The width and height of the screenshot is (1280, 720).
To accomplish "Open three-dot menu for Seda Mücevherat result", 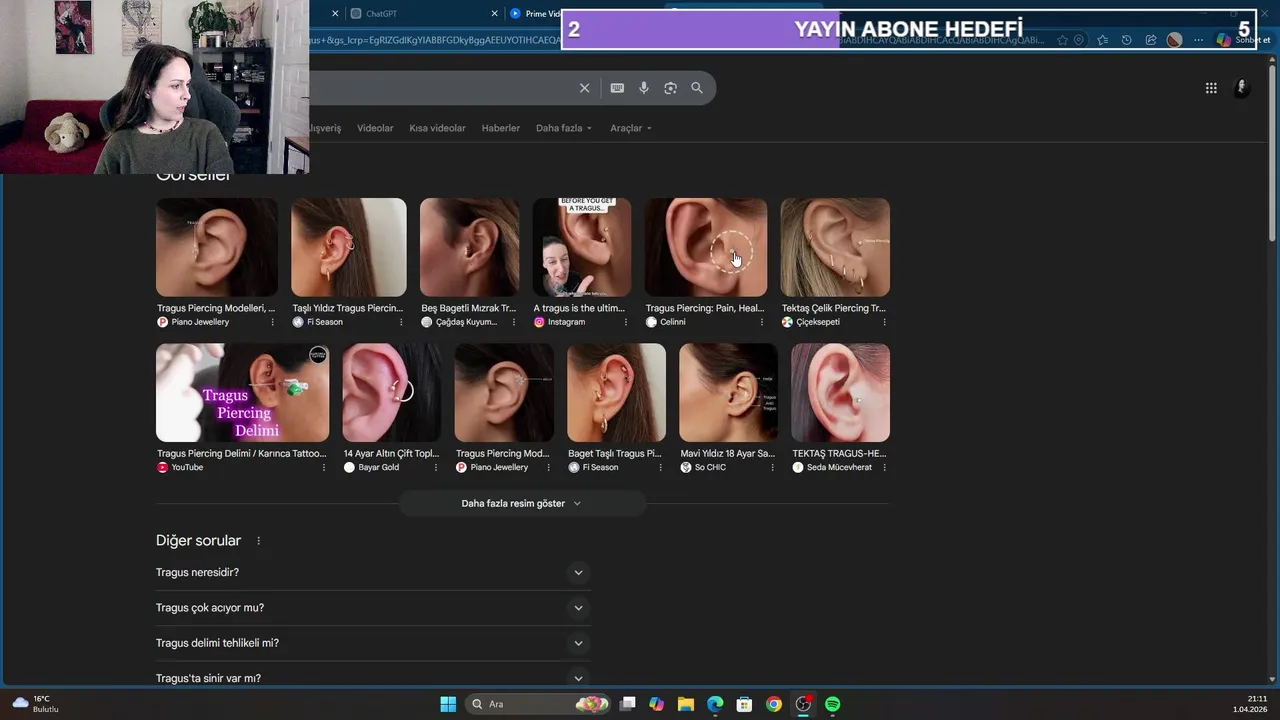I will click(885, 467).
